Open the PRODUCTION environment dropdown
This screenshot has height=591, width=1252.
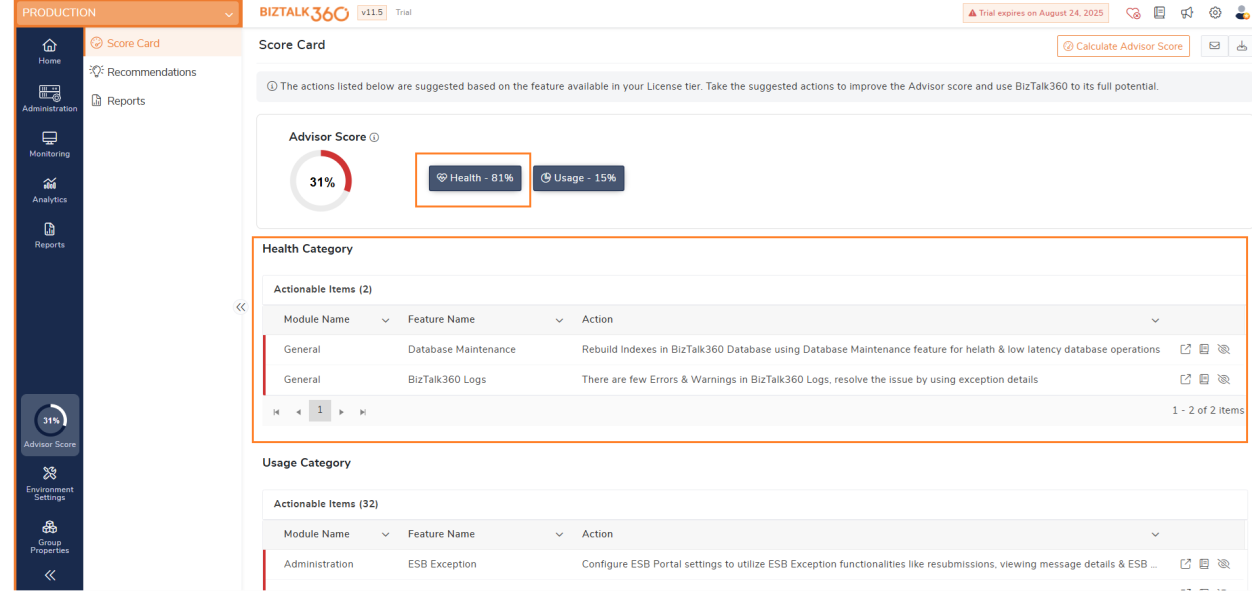(x=229, y=13)
